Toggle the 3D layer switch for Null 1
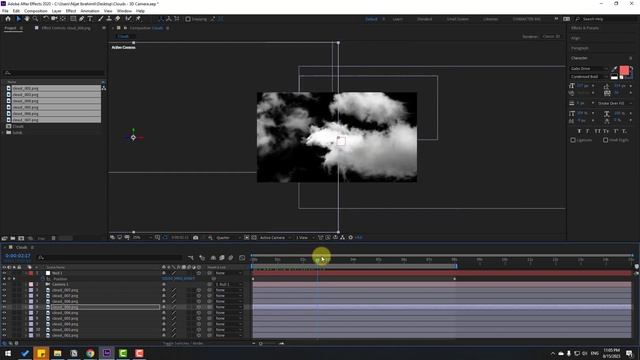The height and width of the screenshot is (360, 640). pos(199,273)
